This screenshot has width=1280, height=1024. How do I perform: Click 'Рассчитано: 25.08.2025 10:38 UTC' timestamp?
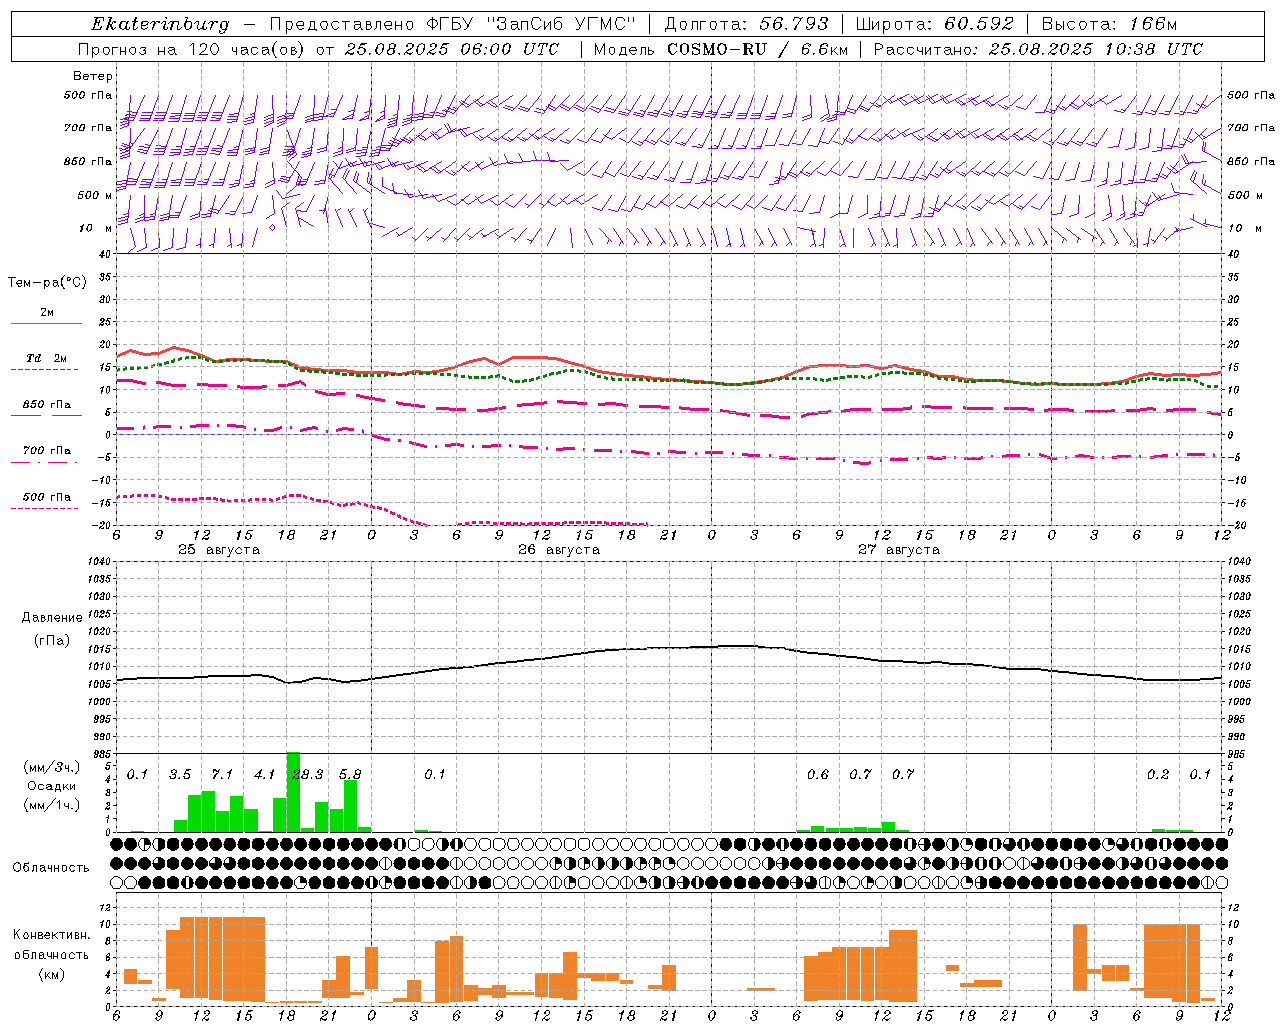[x=1038, y=49]
